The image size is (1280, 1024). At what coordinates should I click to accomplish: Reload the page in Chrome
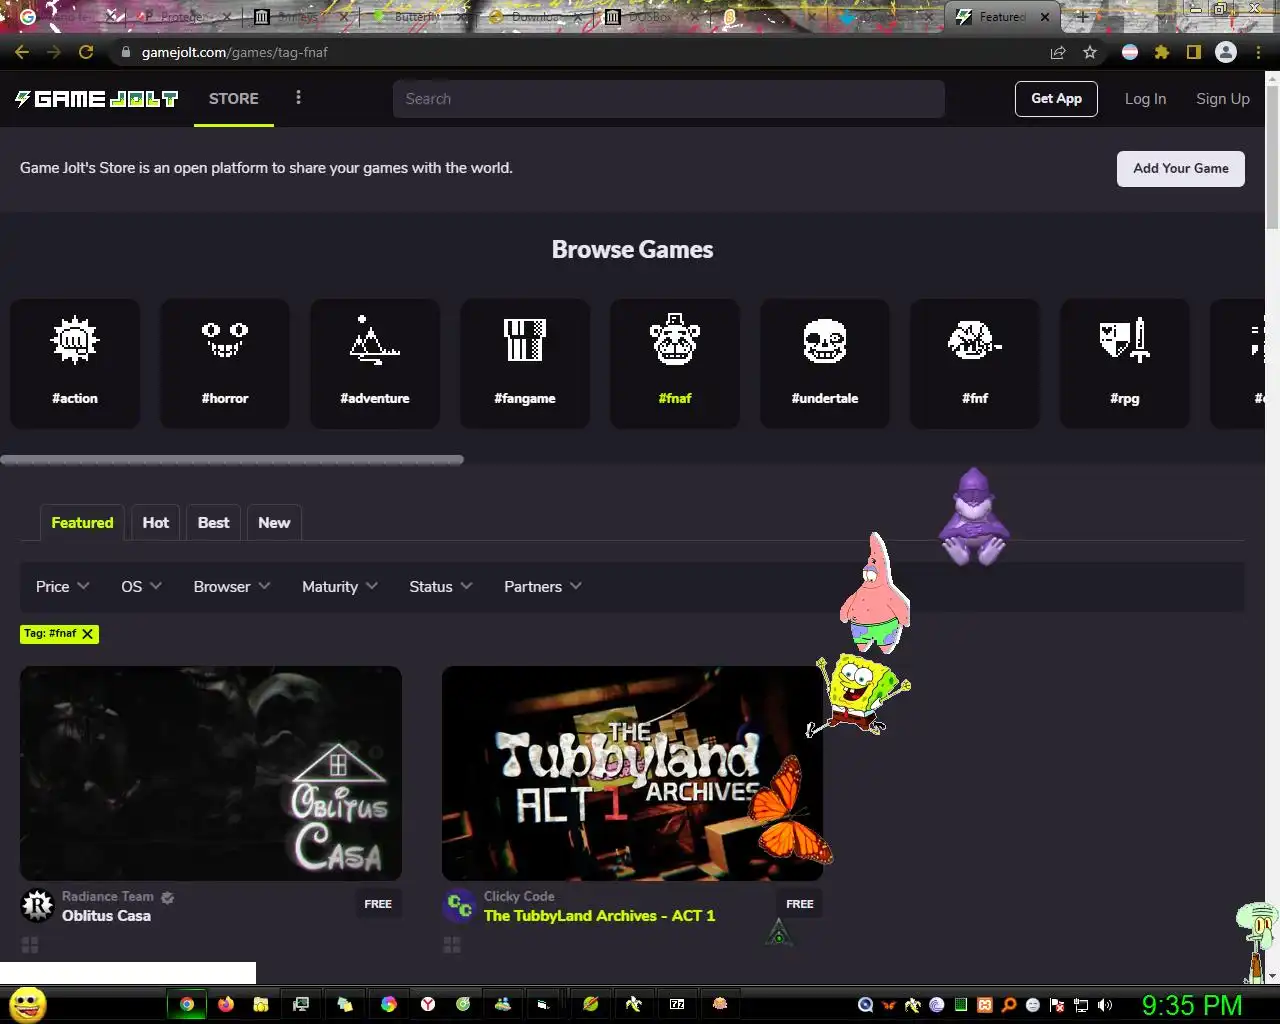click(x=86, y=52)
